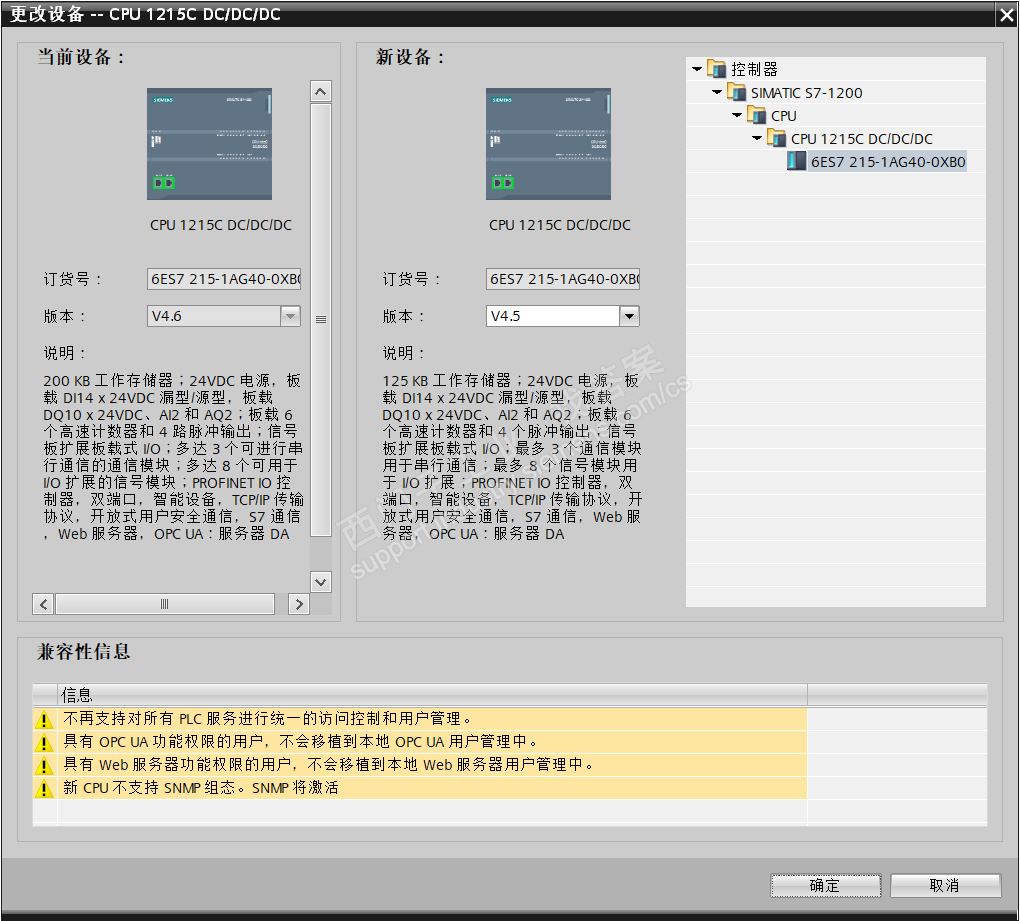Screen dimensions: 1020x921
Task: Click the 125 KB 工作存储器 description text
Action: tap(512, 457)
